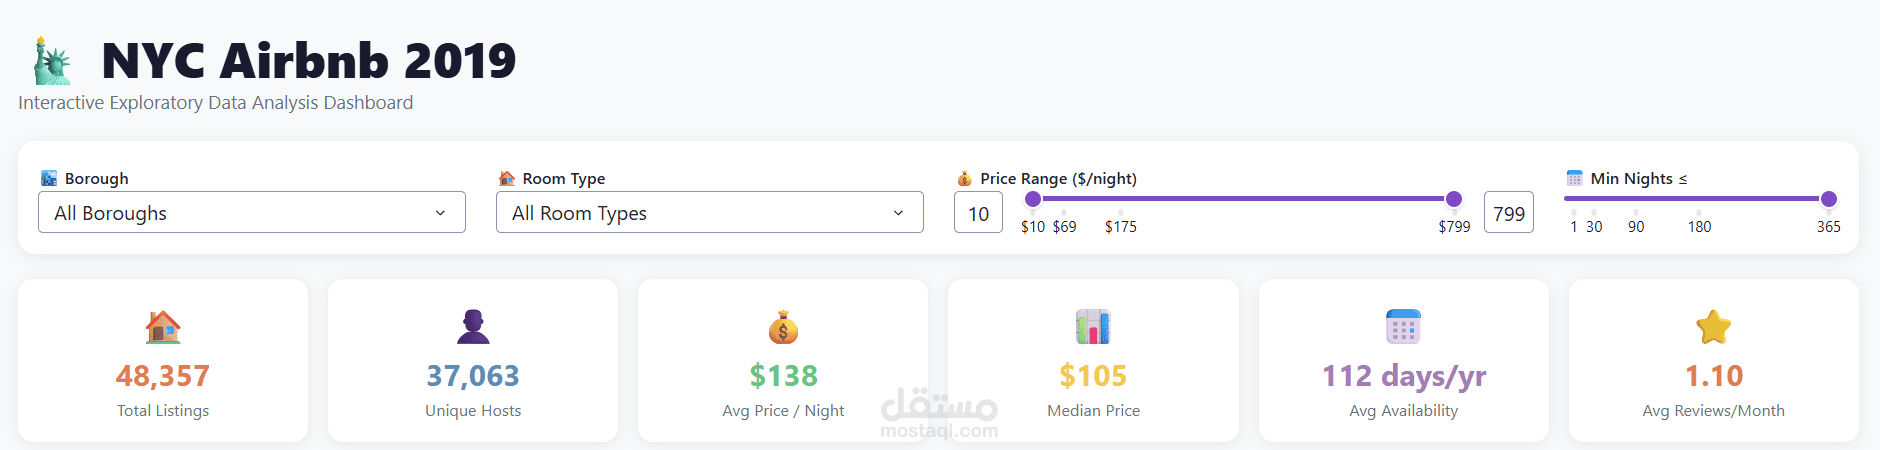Click the star icon above Avg Reviews/Month

1713,327
